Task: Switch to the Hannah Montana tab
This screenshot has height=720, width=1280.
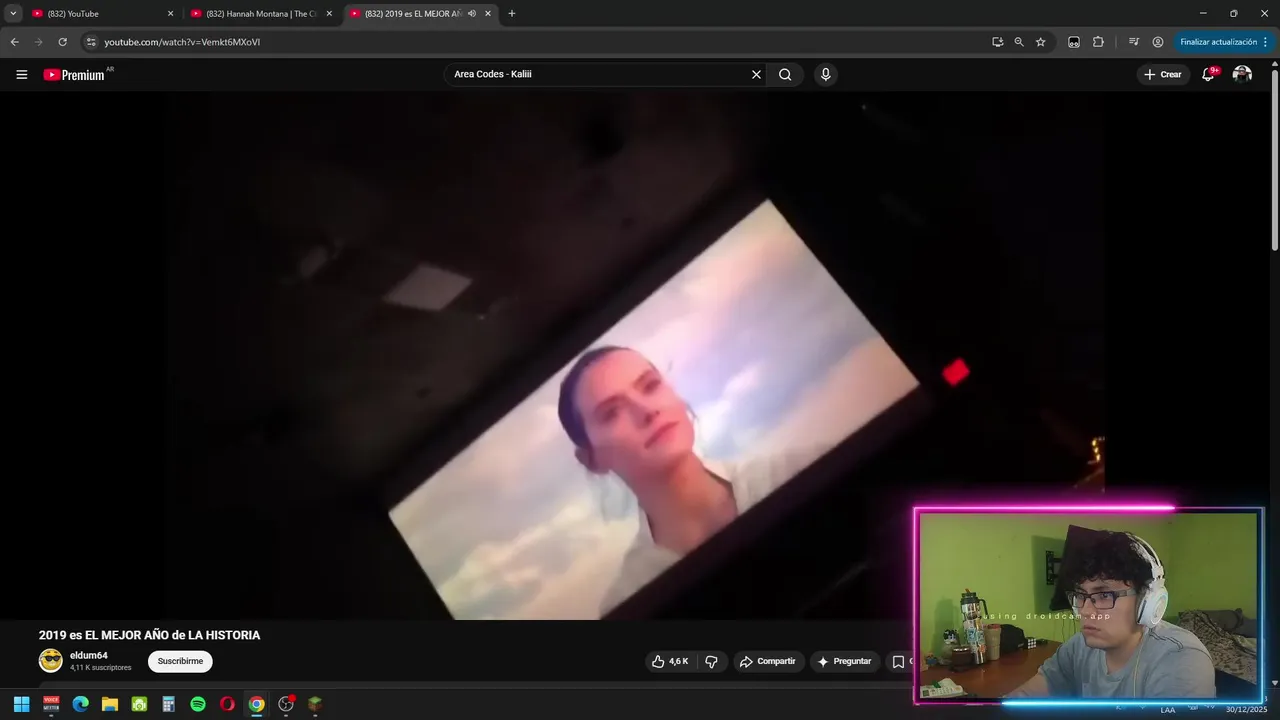Action: [x=260, y=14]
